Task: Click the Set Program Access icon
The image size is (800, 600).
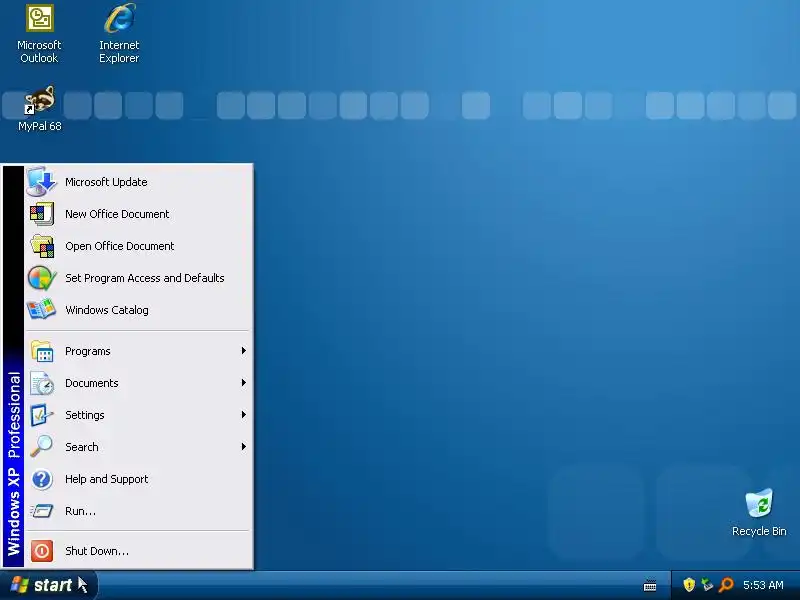Action: coord(42,278)
